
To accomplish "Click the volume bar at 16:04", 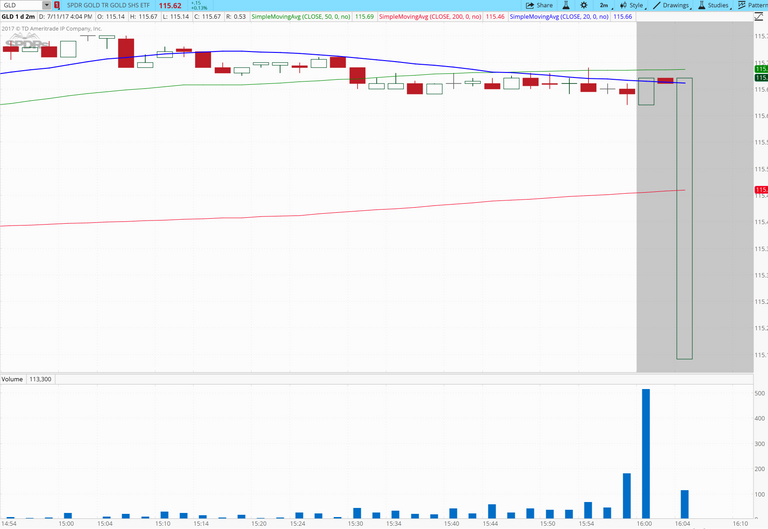I will 685,504.
